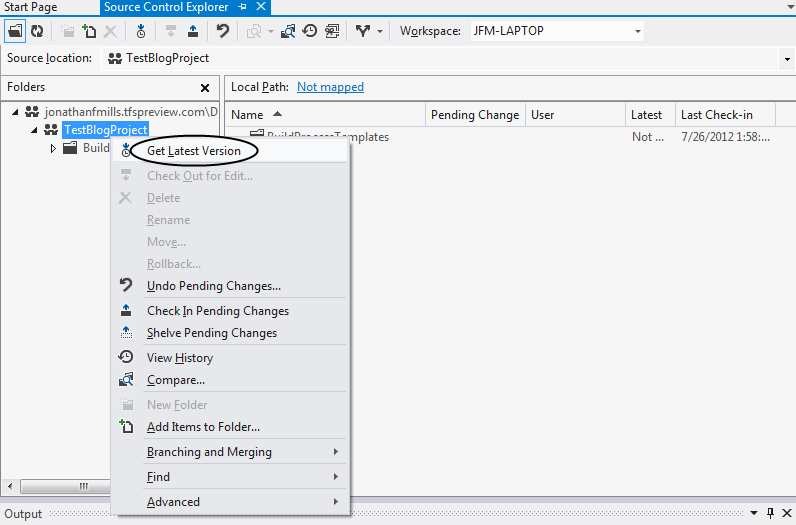Click the Undo Pending Changes toolbar icon
Image resolution: width=796 pixels, height=525 pixels.
point(222,31)
